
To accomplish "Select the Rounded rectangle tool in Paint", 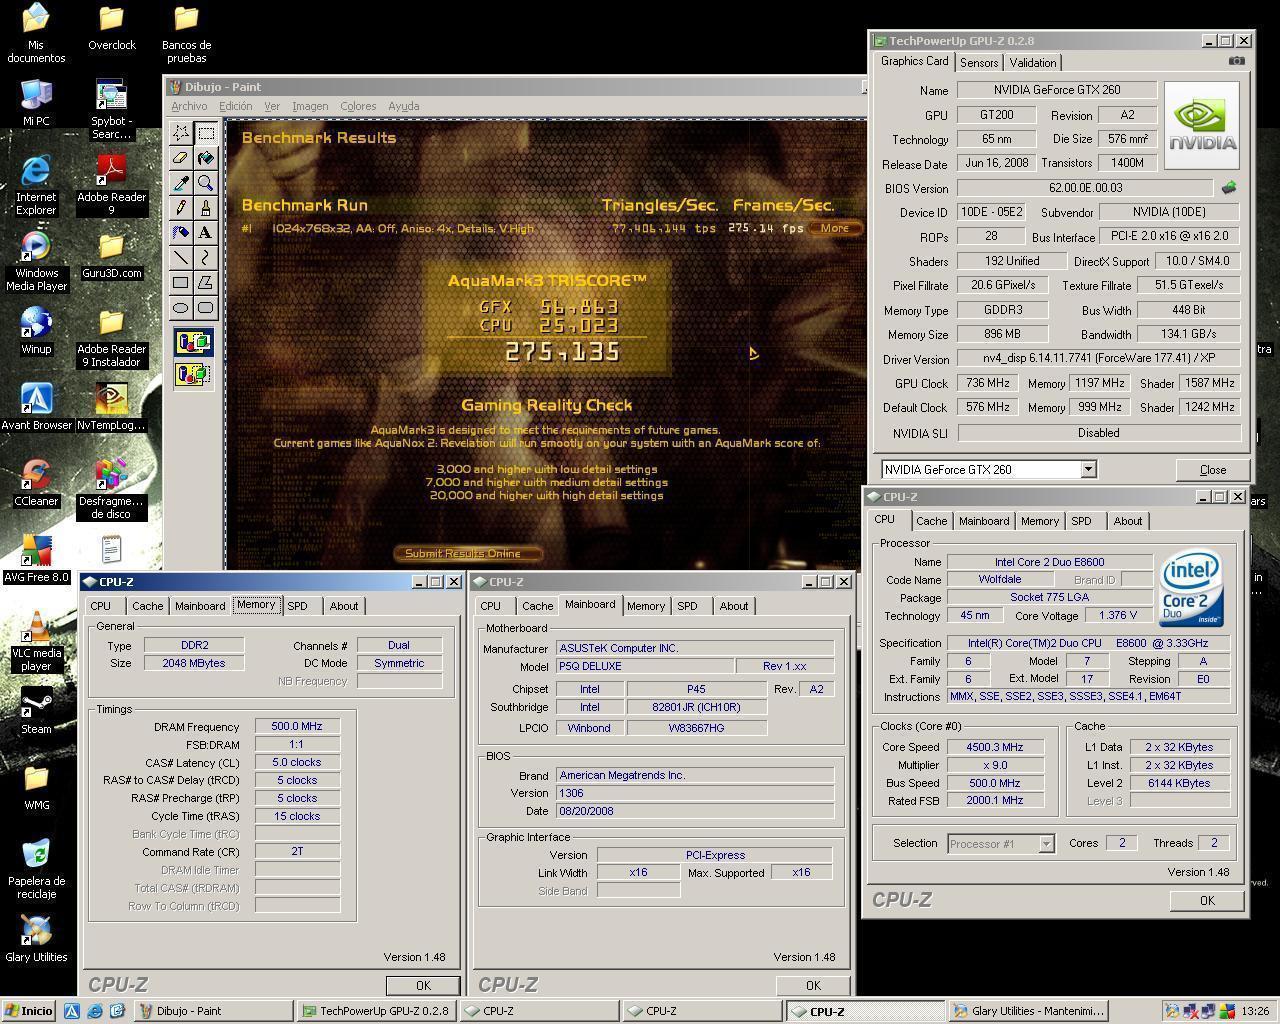I will (x=206, y=308).
